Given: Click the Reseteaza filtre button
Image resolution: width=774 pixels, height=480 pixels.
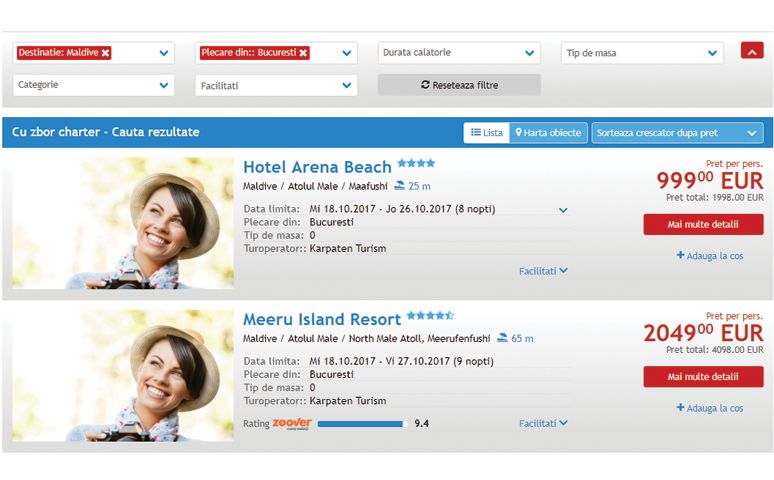Looking at the screenshot, I should coord(459,85).
